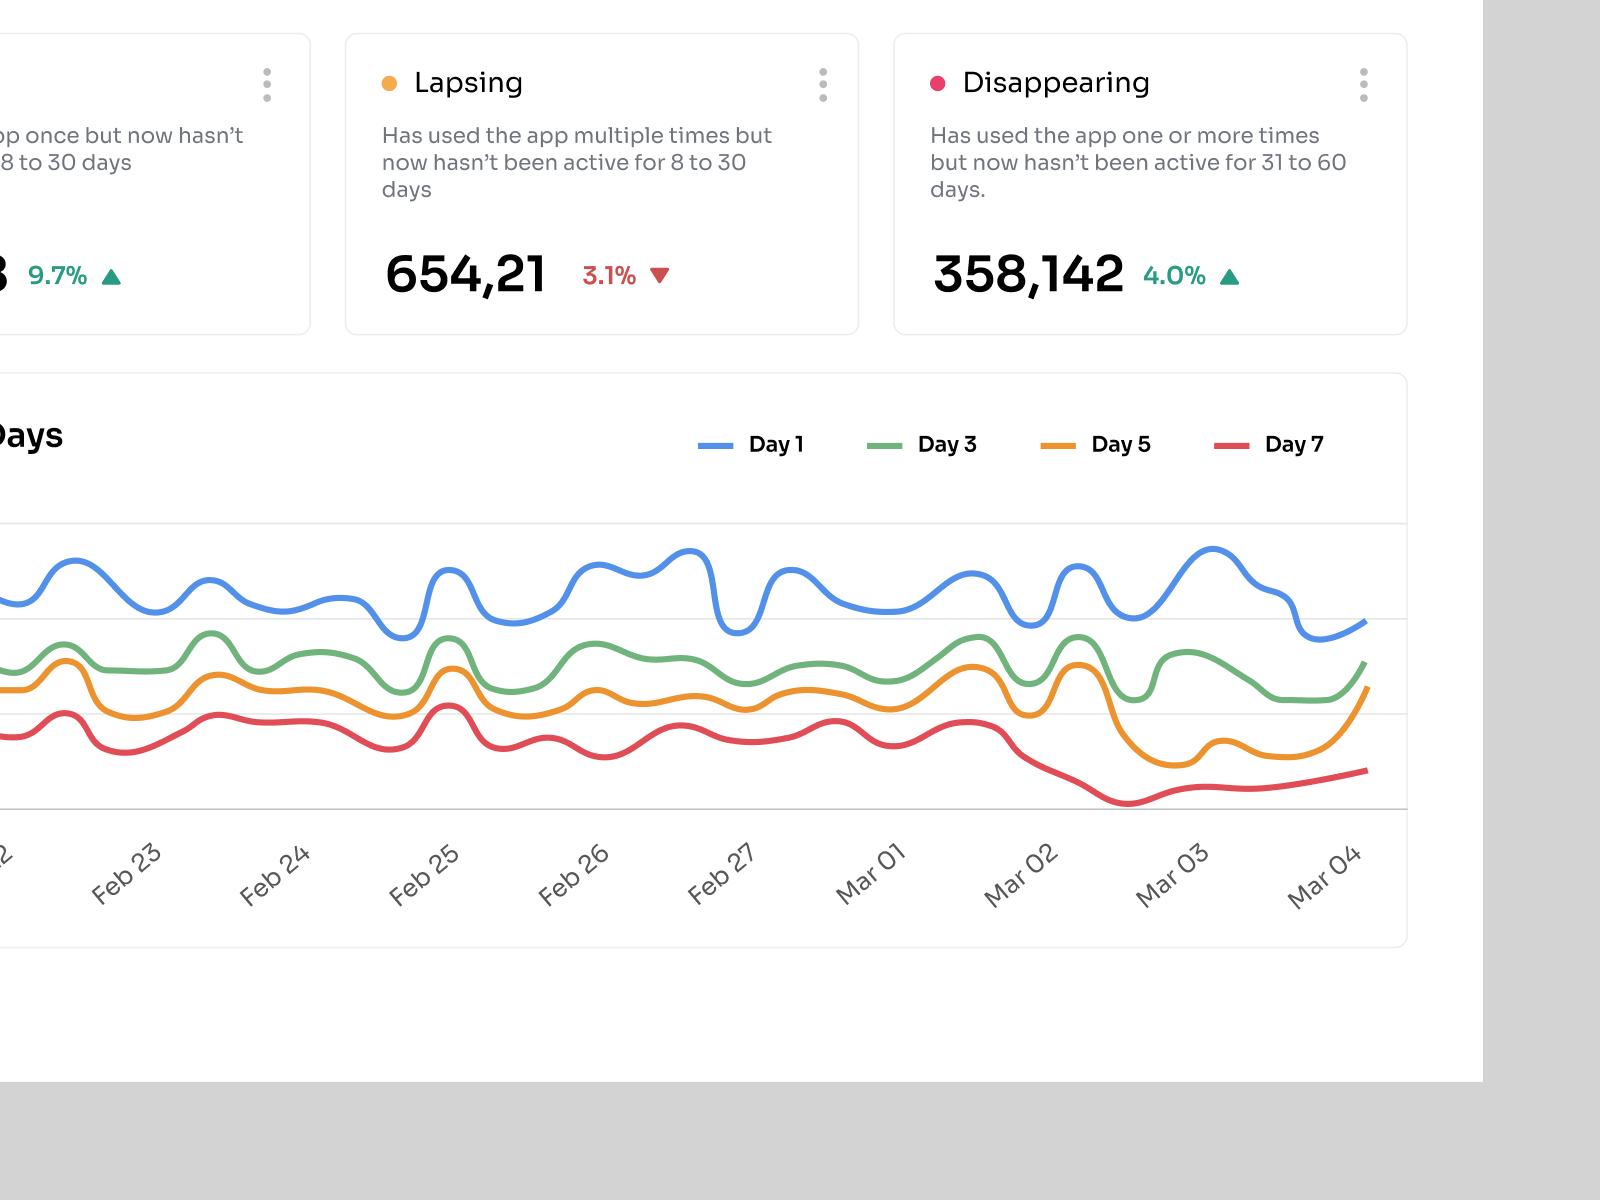The width and height of the screenshot is (1600, 1200).
Task: Click the red down-trend arrow next to 3.1%
Action: point(660,274)
